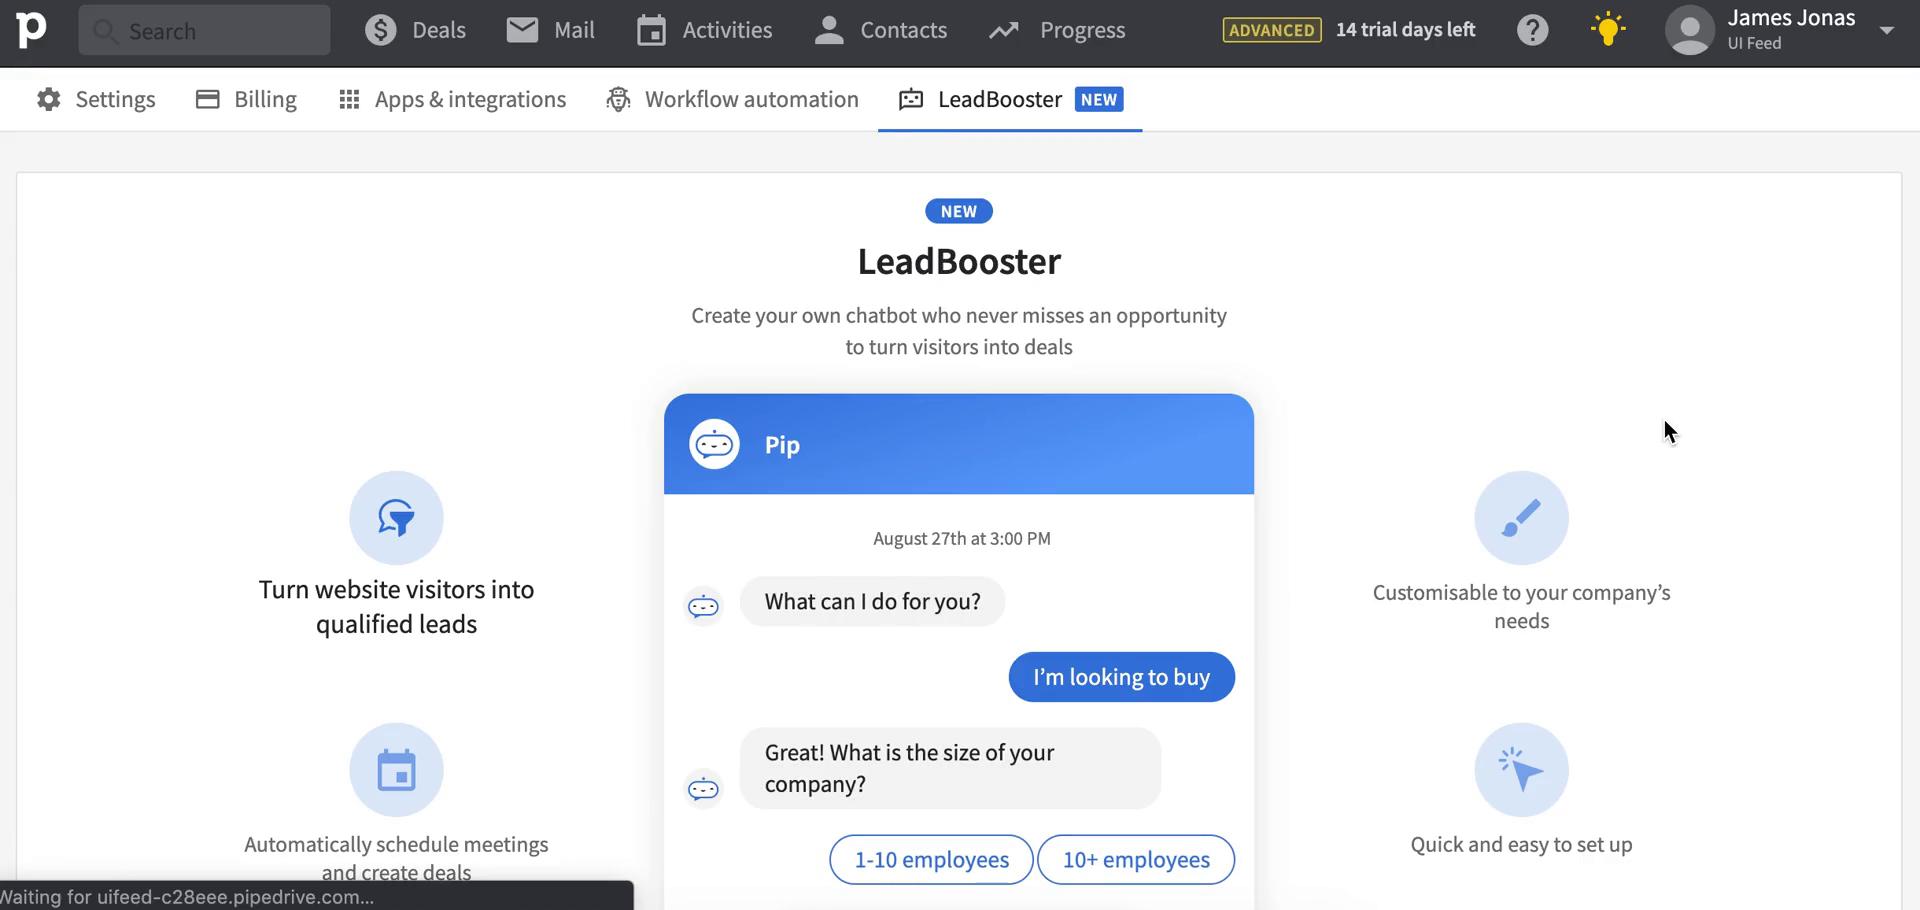Click the James Jonas user name

pyautogui.click(x=1791, y=18)
